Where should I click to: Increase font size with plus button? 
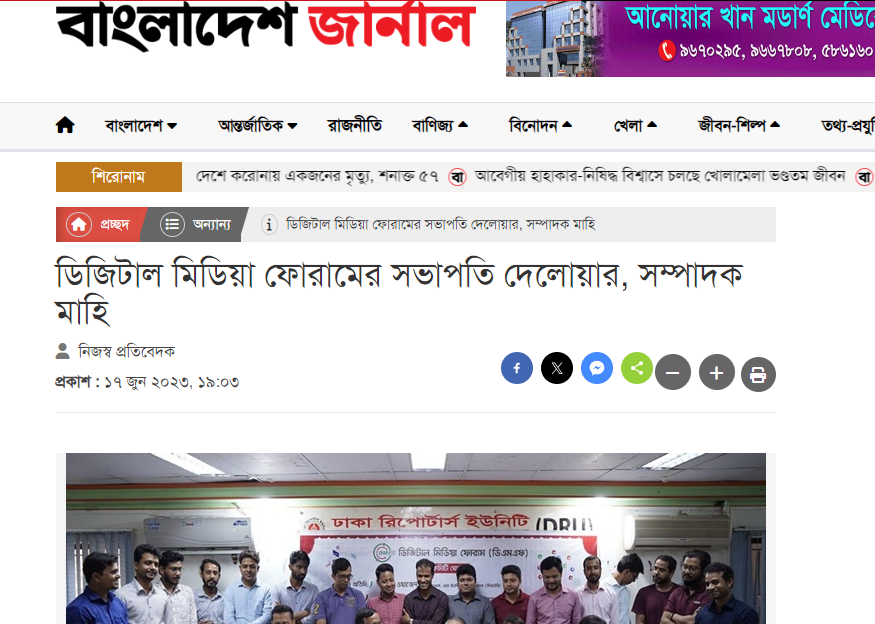click(717, 372)
